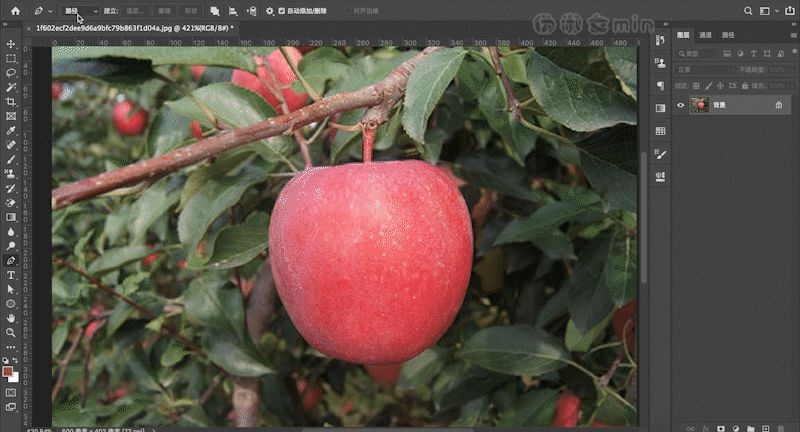
Task: Filter layers by adjustment layers
Action: click(x=740, y=54)
